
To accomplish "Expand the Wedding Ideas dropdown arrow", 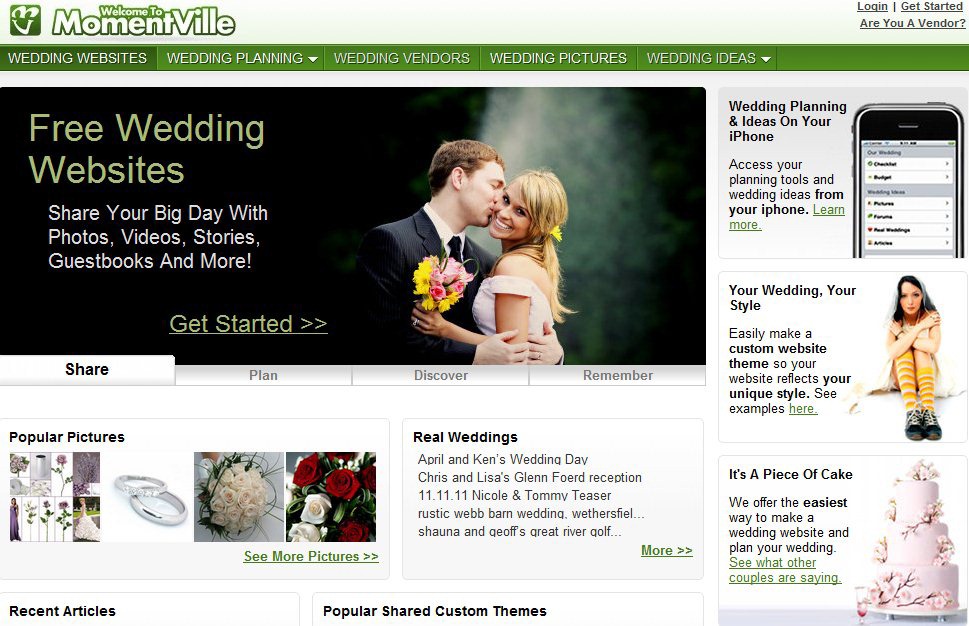I will point(766,59).
